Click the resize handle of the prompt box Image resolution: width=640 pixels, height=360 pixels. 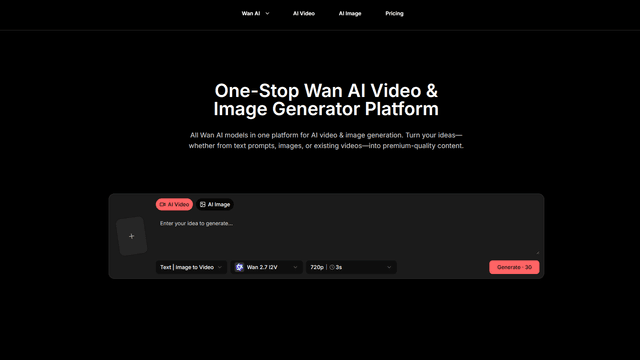537,253
